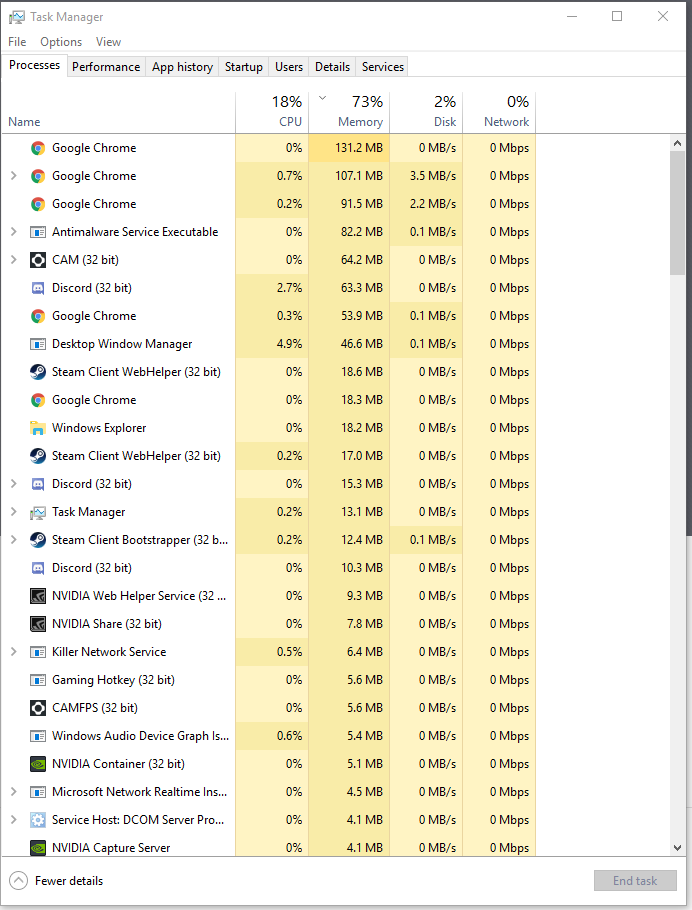The image size is (692, 910).
Task: Click the 46.6 MB memory value
Action: point(362,344)
